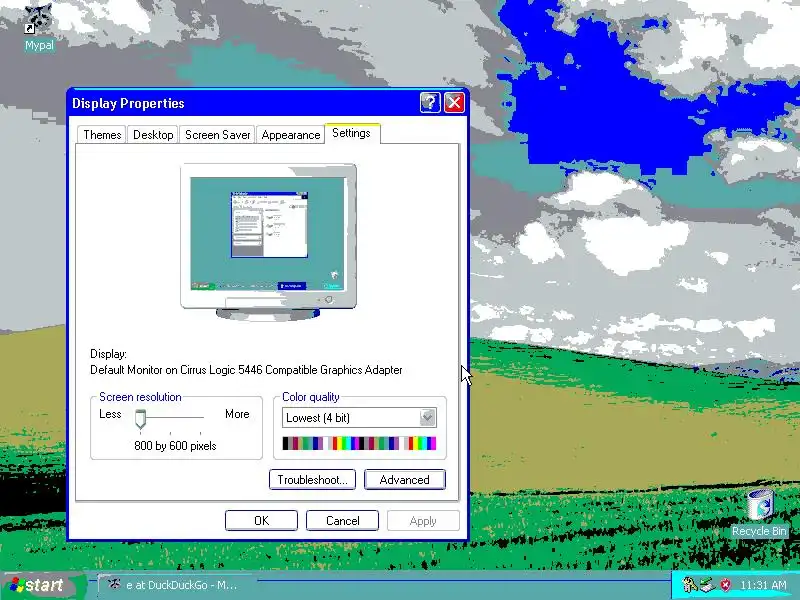Close the Display Properties dialog
Viewport: 800px width, 600px height.
click(454, 103)
